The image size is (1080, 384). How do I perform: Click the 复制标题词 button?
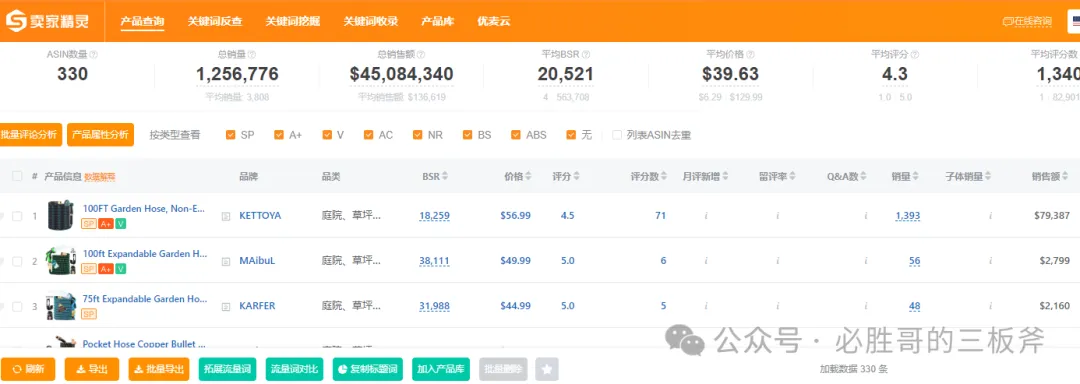click(368, 369)
